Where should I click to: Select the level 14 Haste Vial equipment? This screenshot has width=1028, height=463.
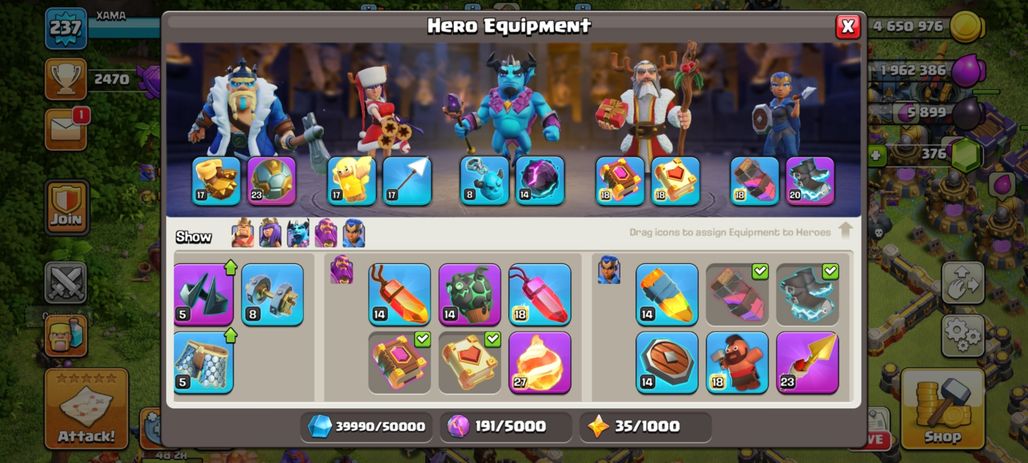667,294
